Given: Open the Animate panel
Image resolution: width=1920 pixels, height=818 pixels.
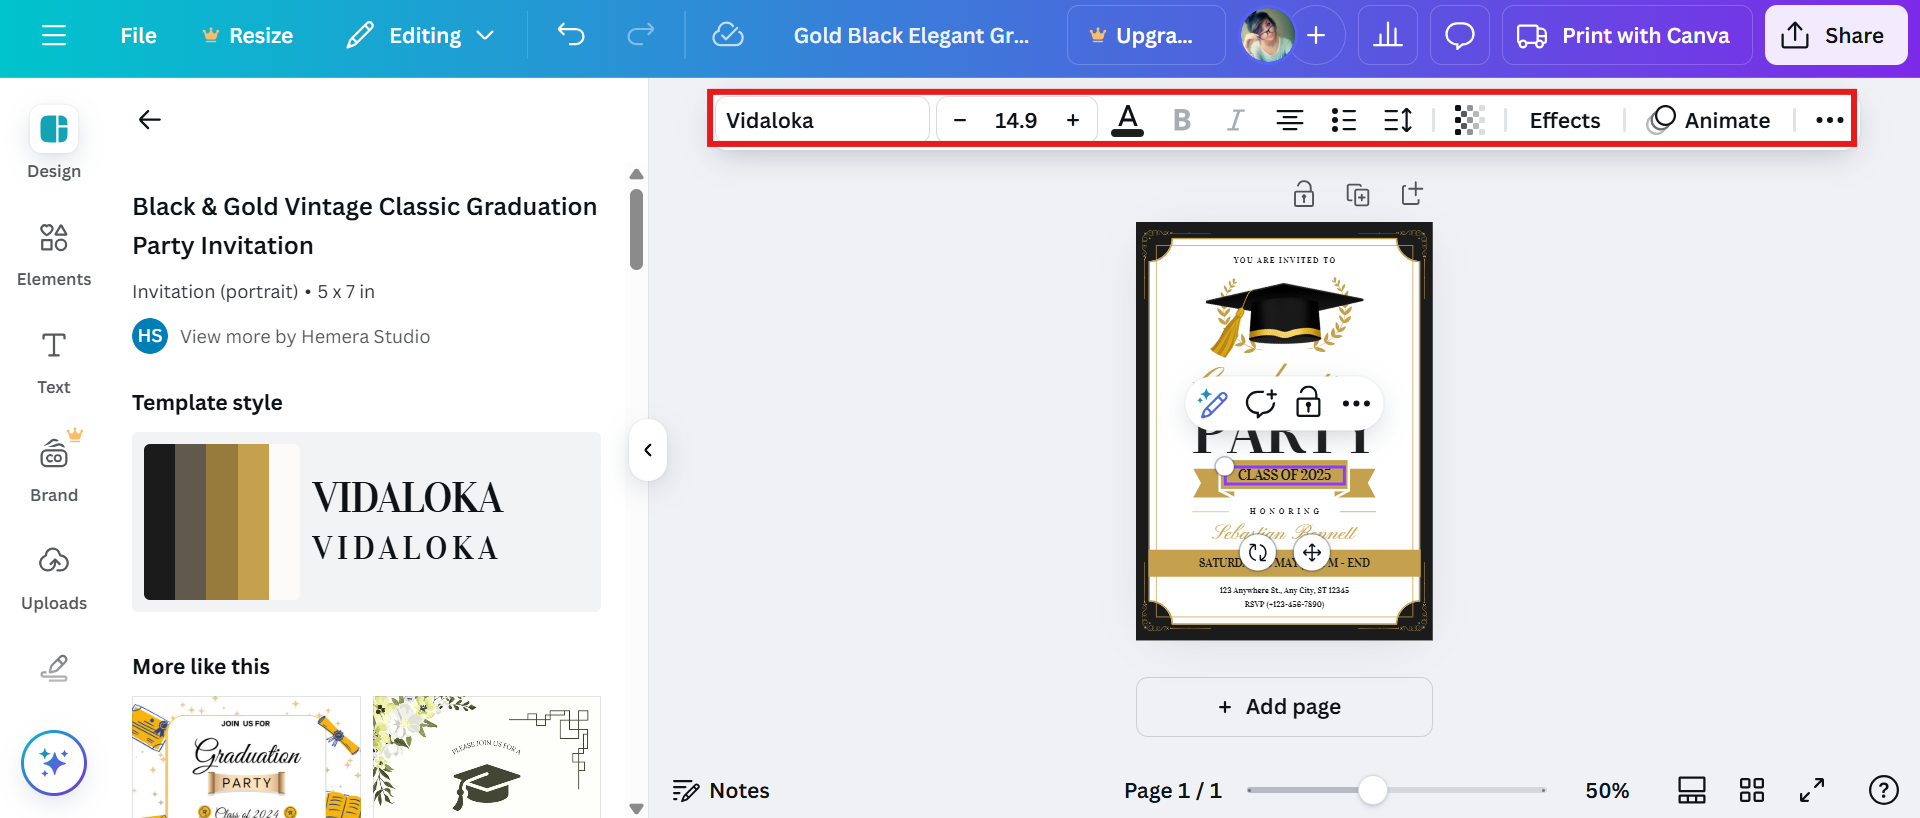Looking at the screenshot, I should [x=1709, y=120].
